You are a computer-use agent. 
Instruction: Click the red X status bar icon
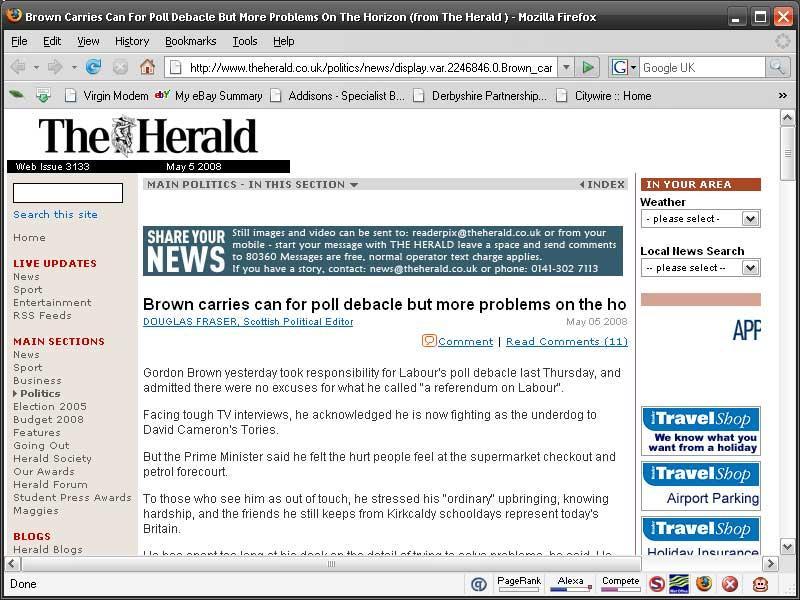coord(730,584)
